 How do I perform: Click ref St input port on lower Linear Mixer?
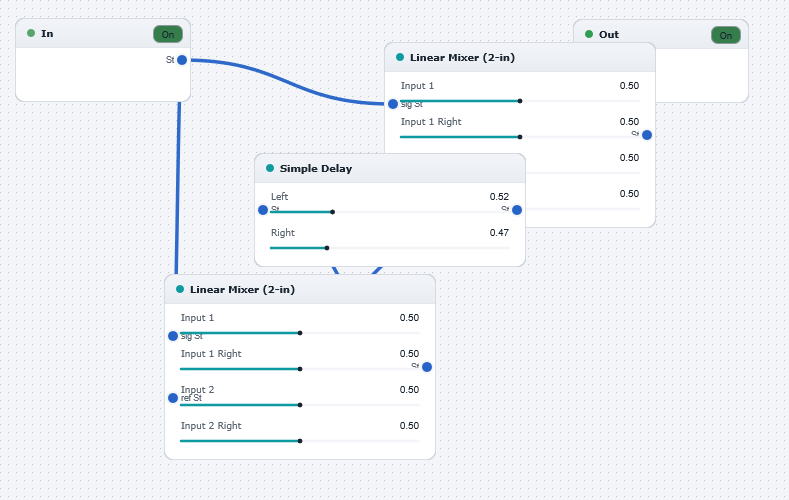173,398
